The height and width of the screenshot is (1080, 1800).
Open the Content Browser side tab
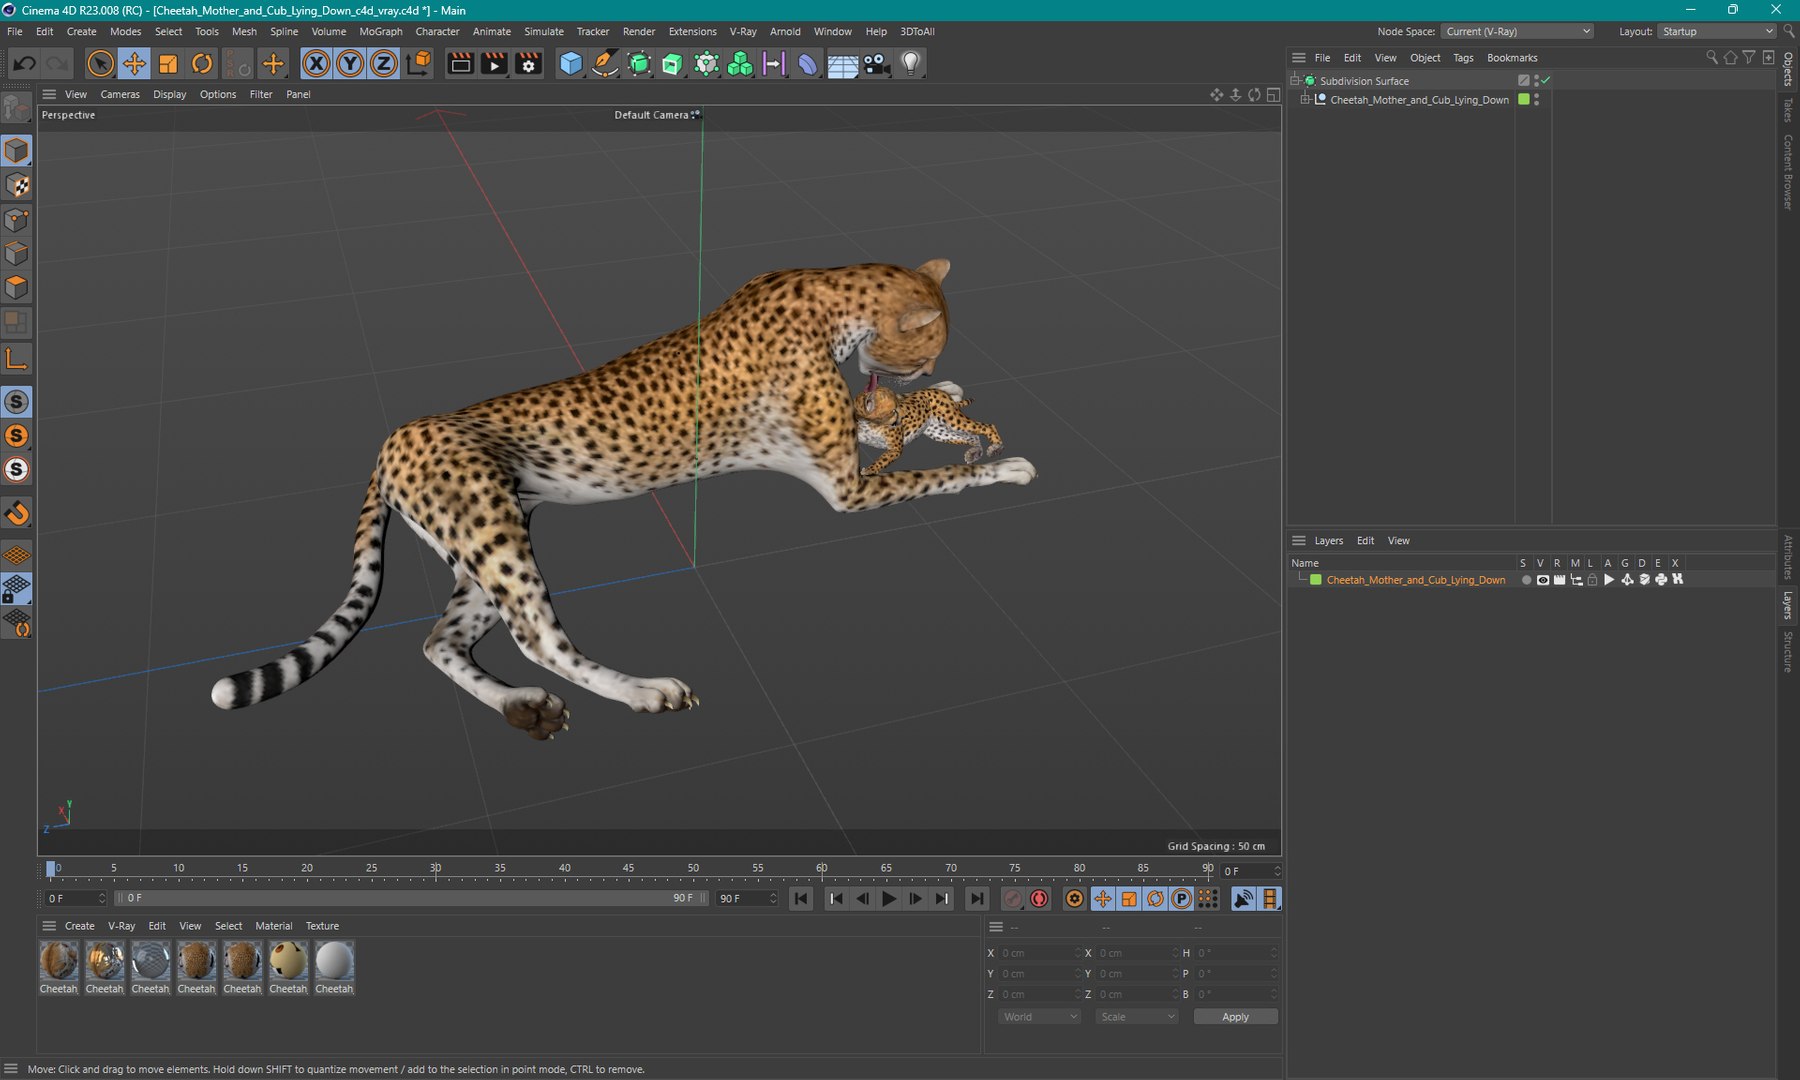1788,173
